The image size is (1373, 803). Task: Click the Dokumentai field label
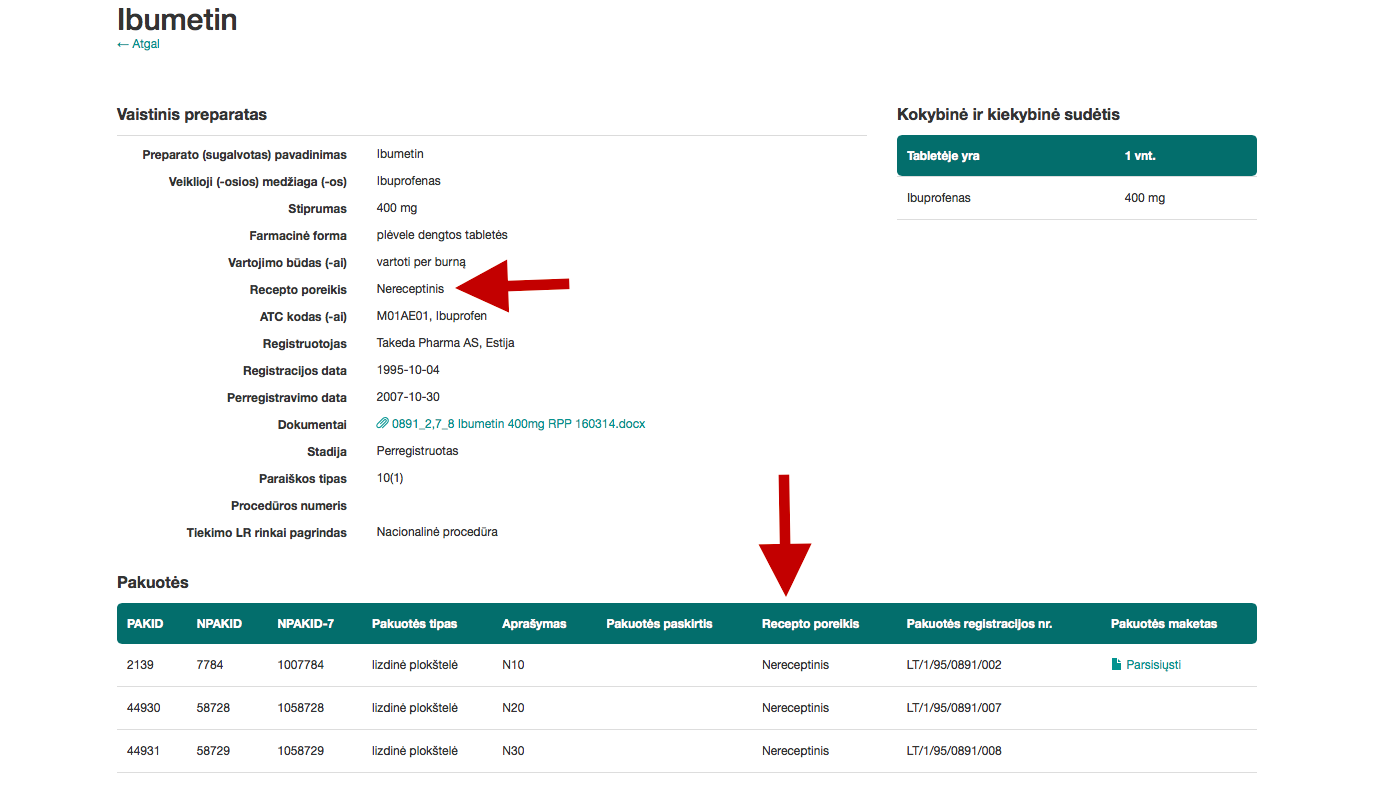(312, 425)
